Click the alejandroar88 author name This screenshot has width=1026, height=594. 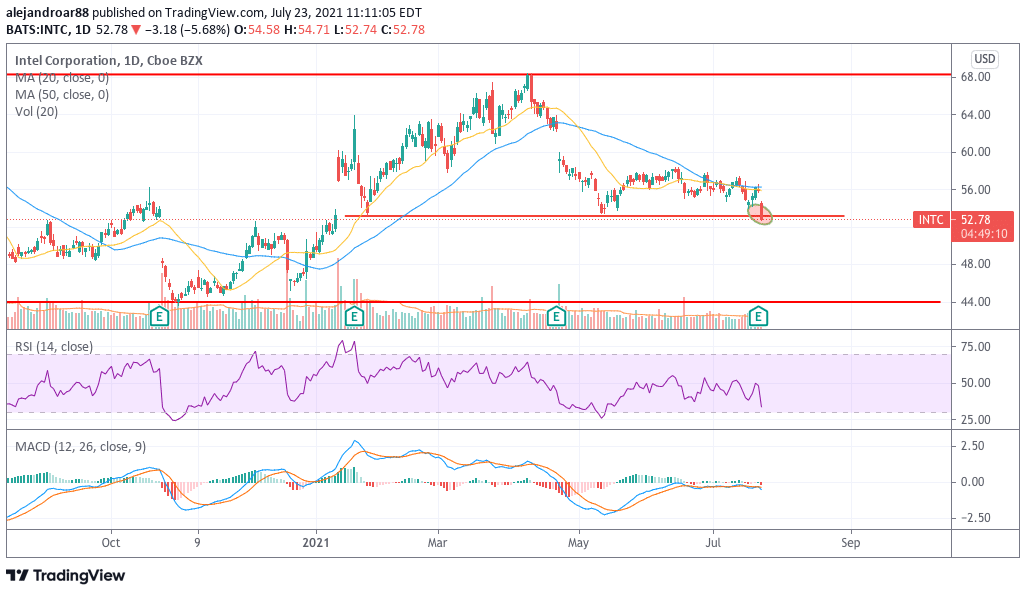click(x=48, y=12)
